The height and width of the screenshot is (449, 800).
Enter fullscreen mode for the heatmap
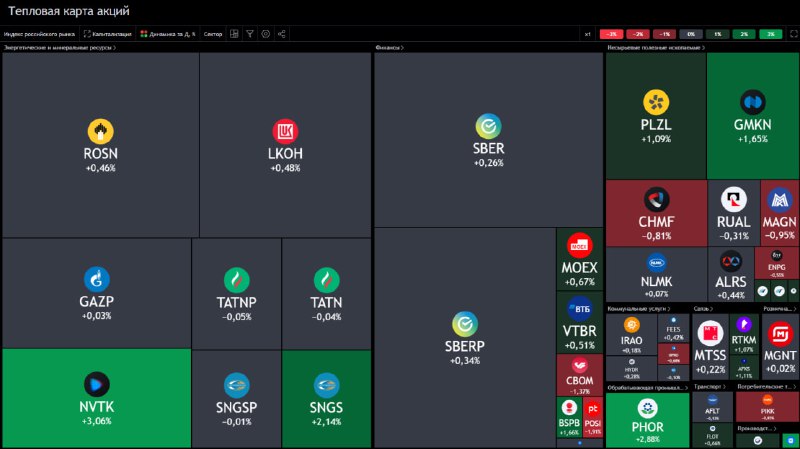794,34
